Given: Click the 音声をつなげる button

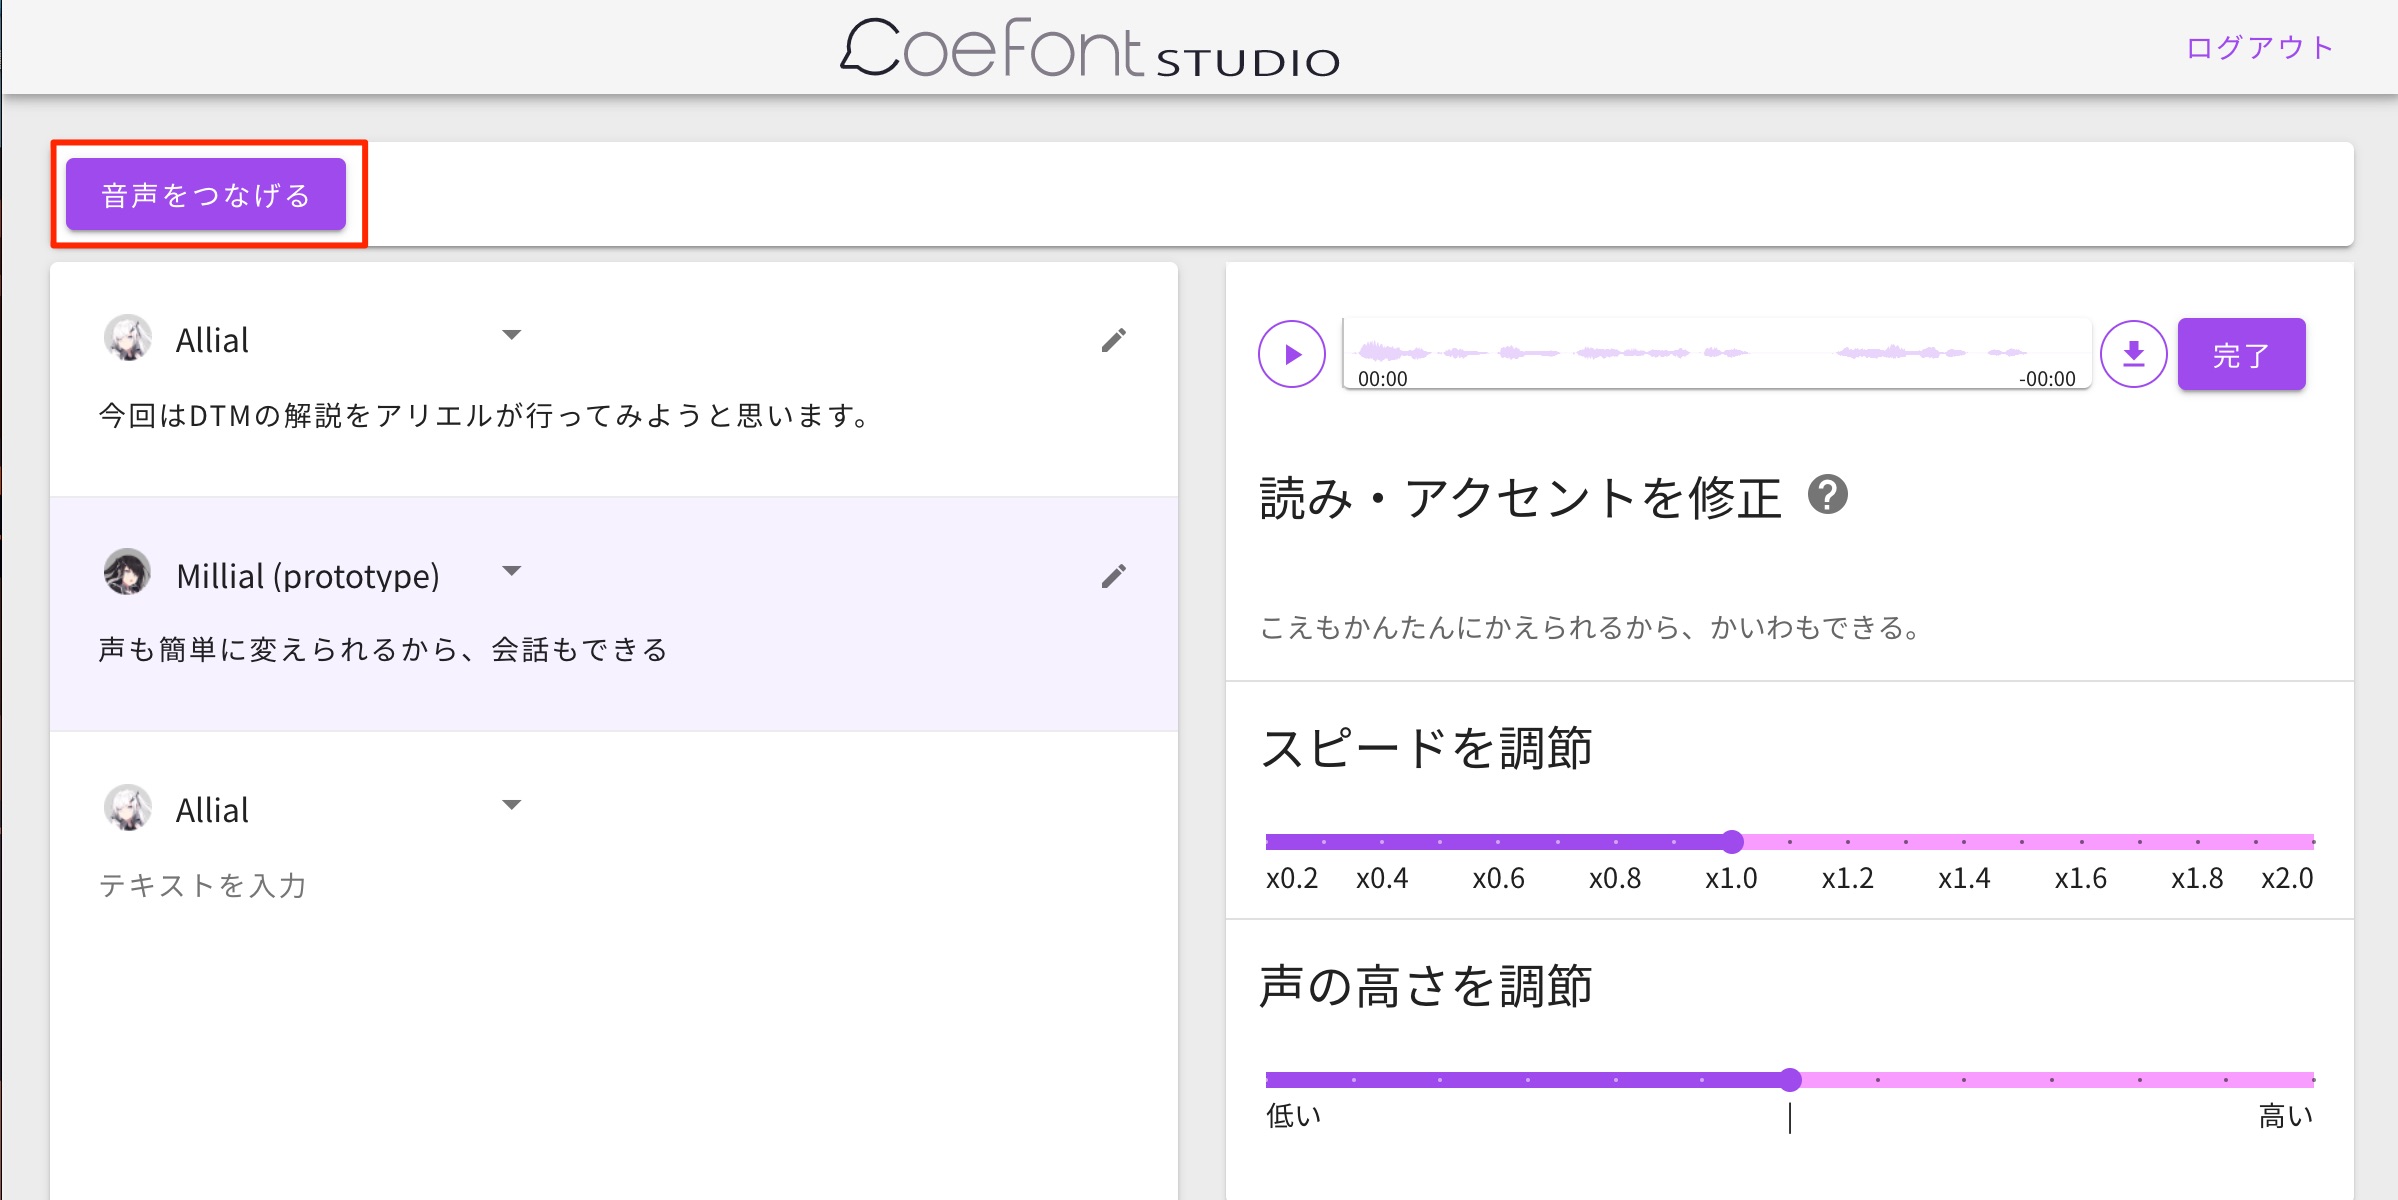Looking at the screenshot, I should click(206, 194).
